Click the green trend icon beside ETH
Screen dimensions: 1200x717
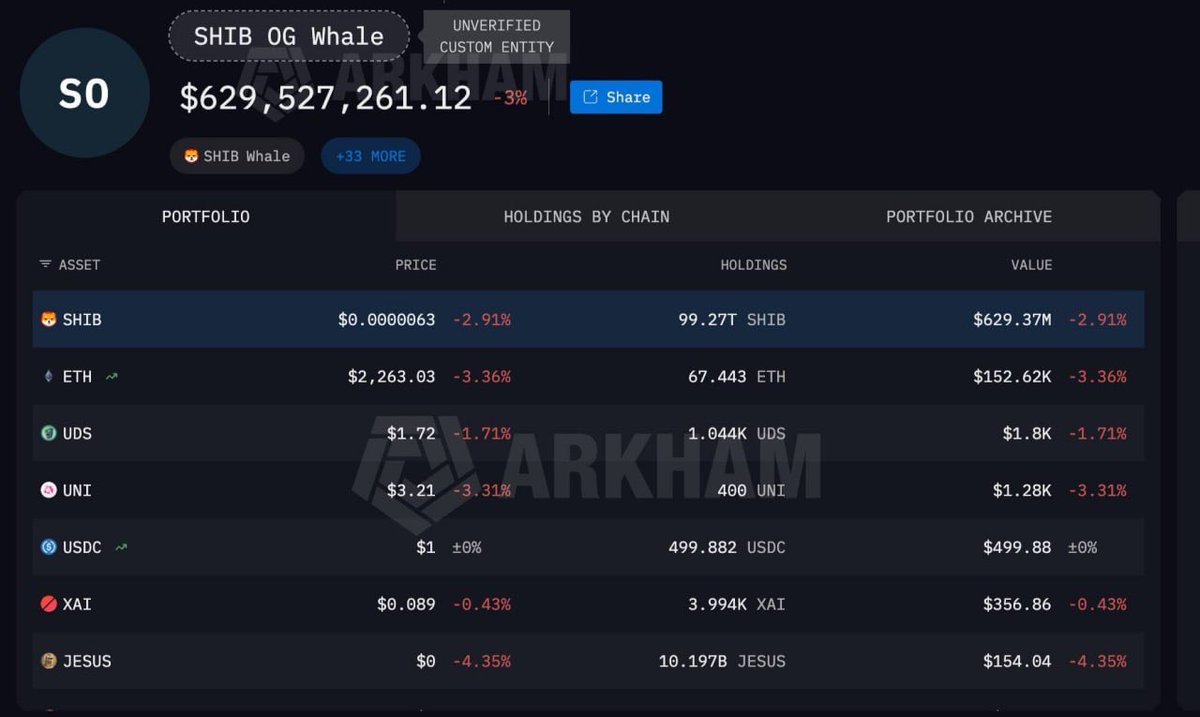111,377
